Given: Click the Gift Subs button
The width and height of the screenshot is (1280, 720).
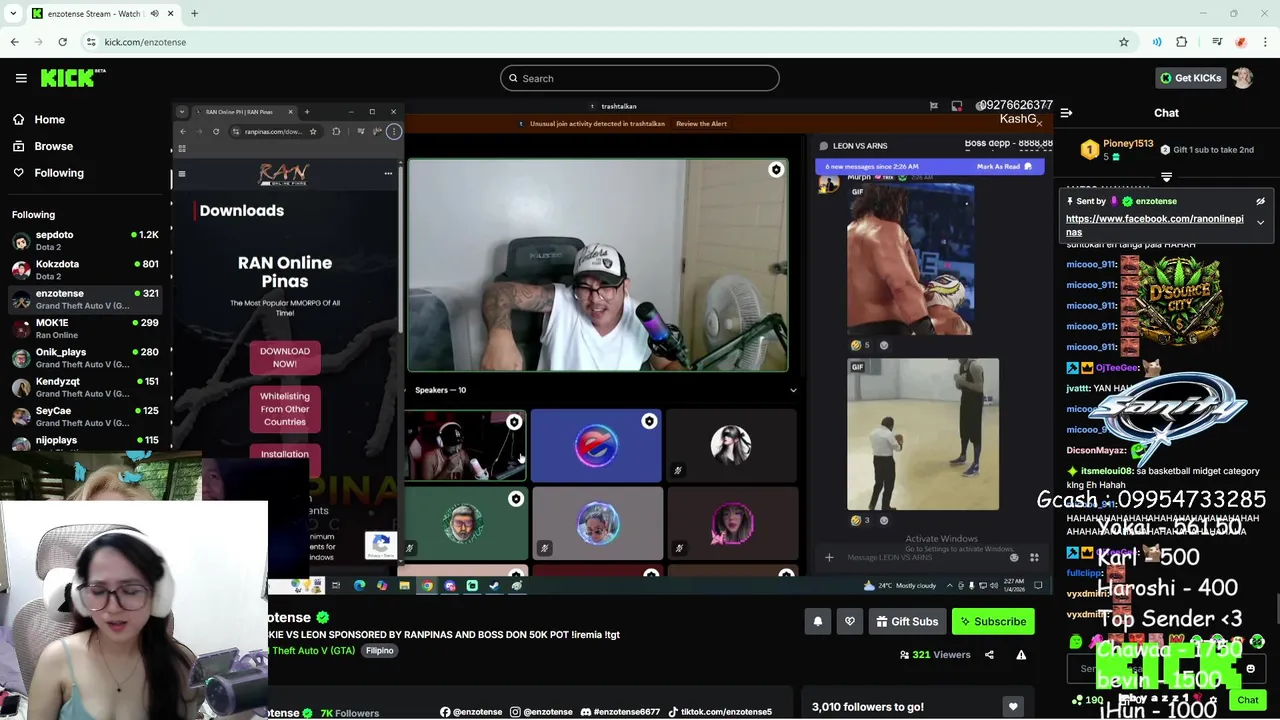Looking at the screenshot, I should coord(907,622).
